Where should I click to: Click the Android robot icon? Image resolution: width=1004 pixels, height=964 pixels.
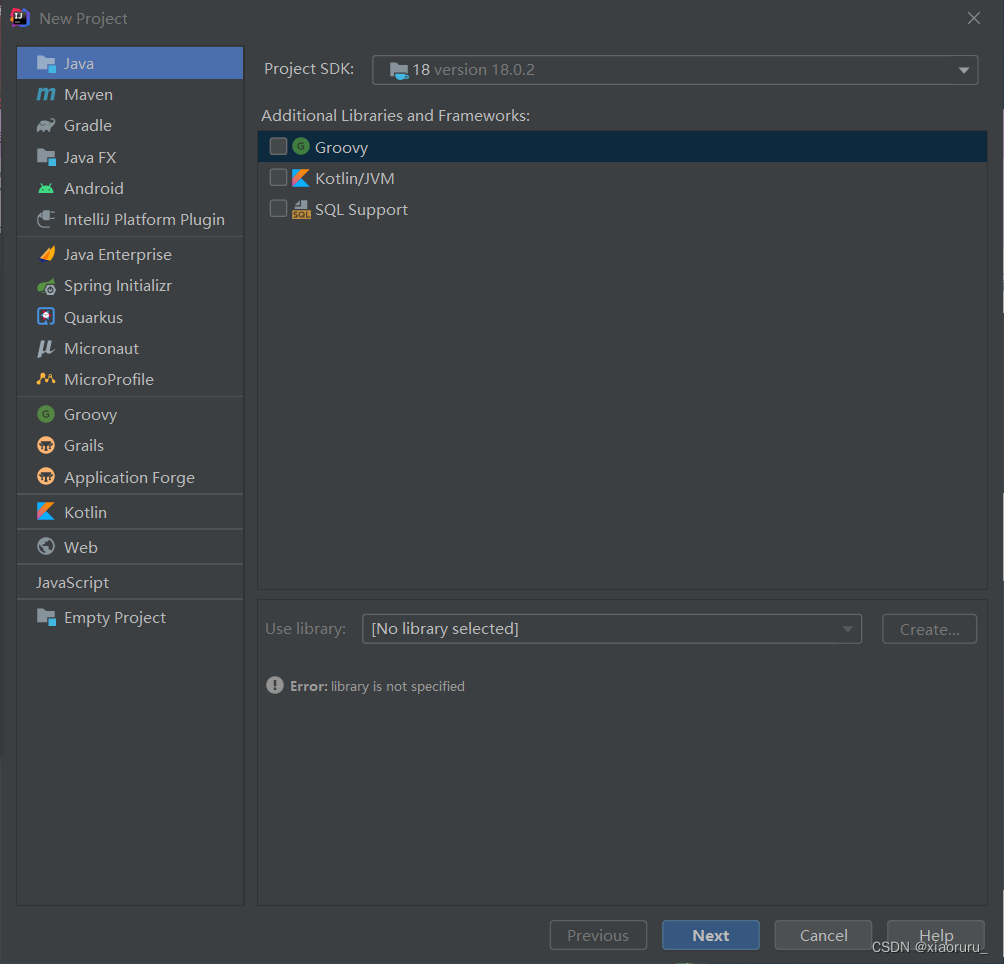pyautogui.click(x=46, y=188)
